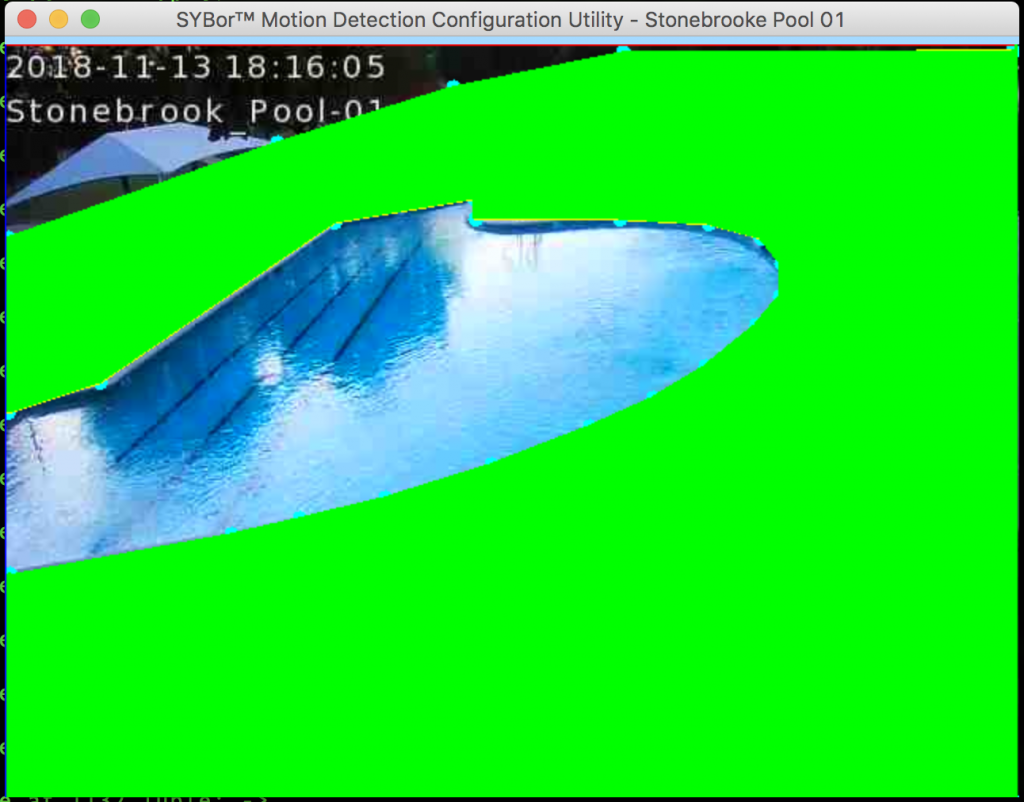Image resolution: width=1024 pixels, height=802 pixels.
Task: Click the 2018-11-13 18:16:05 timestamp overlay
Action: tap(196, 68)
